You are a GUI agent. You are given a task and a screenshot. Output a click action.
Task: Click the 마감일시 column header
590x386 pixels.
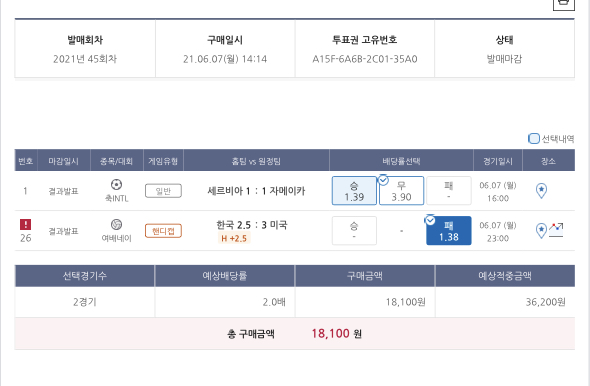64,161
